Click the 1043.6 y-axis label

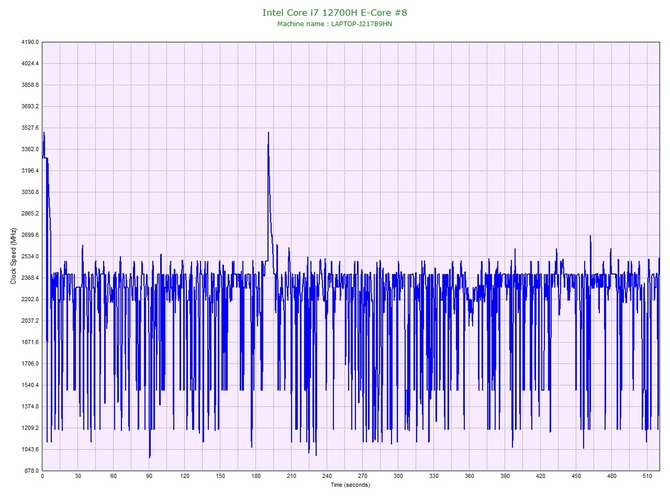coord(30,449)
